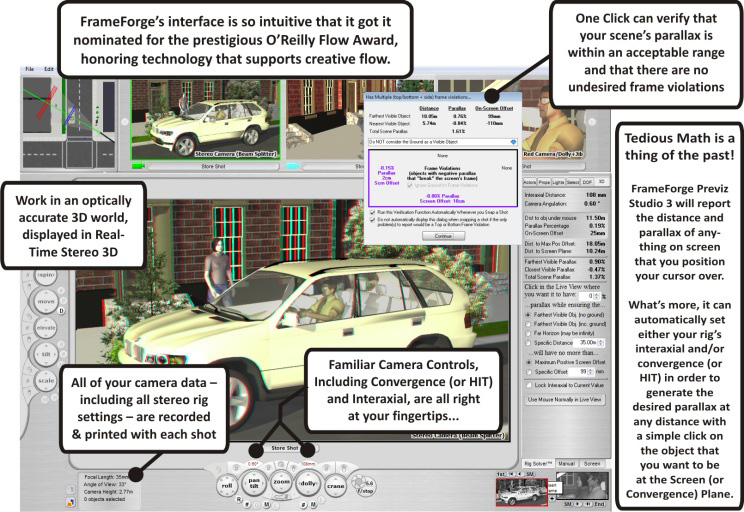Switch to the 3D tab
The image size is (744, 512).
[x=601, y=182]
